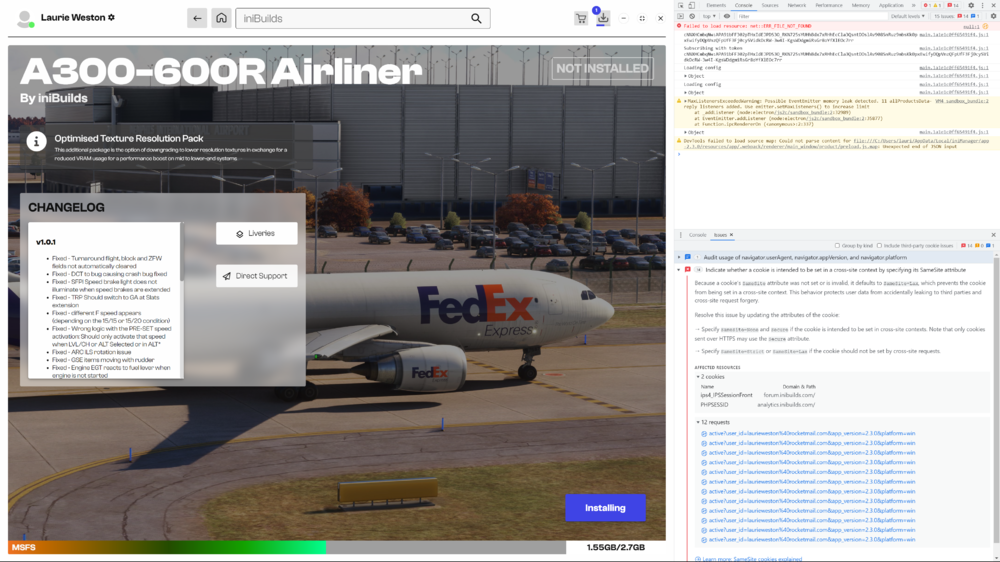Open the first active?user_id request link
This screenshot has height=562, width=1000.
pyautogui.click(x=812, y=433)
